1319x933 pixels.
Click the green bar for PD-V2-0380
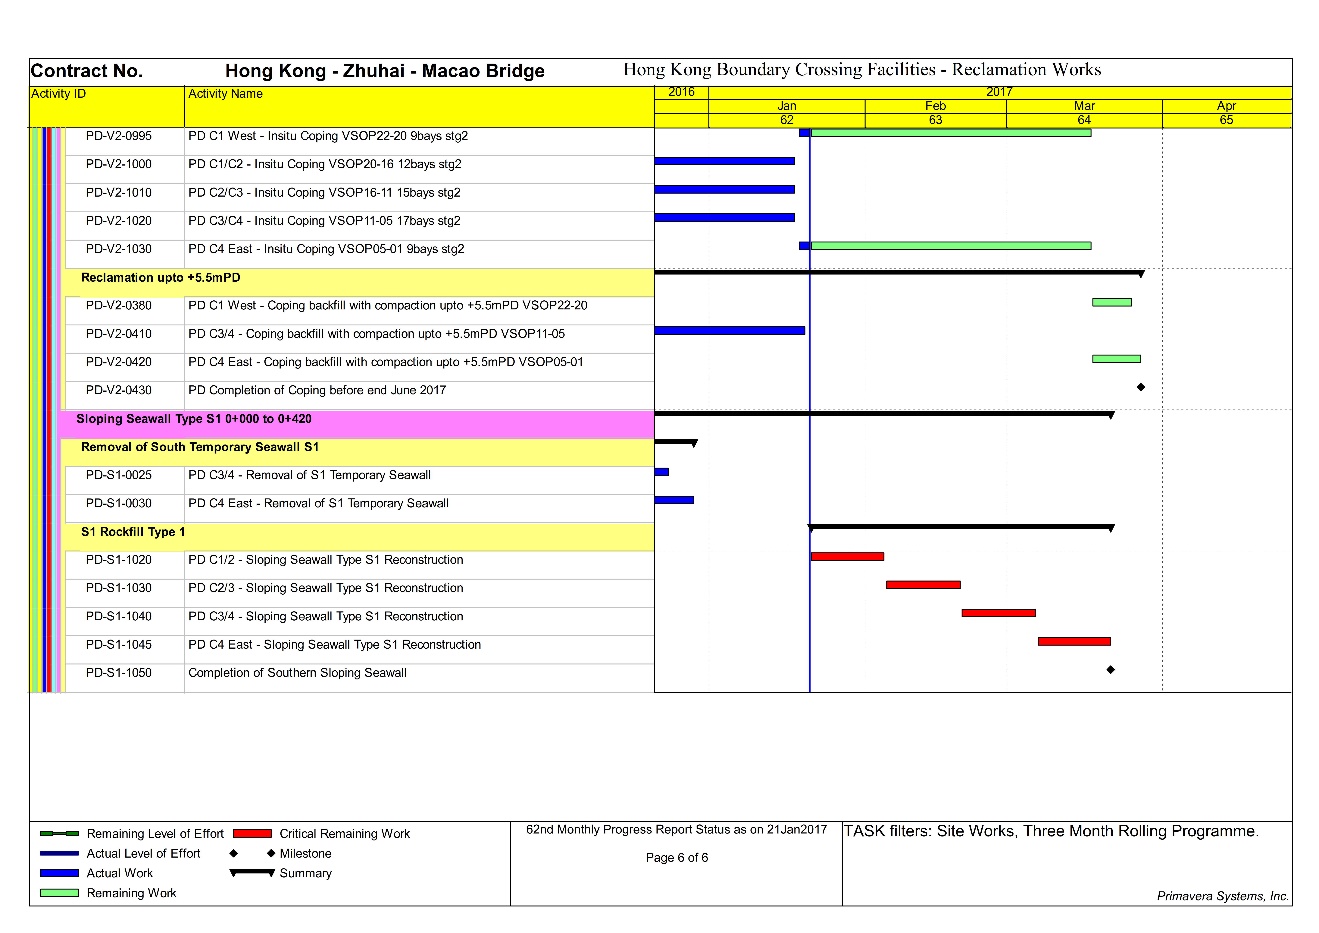(x=1112, y=302)
